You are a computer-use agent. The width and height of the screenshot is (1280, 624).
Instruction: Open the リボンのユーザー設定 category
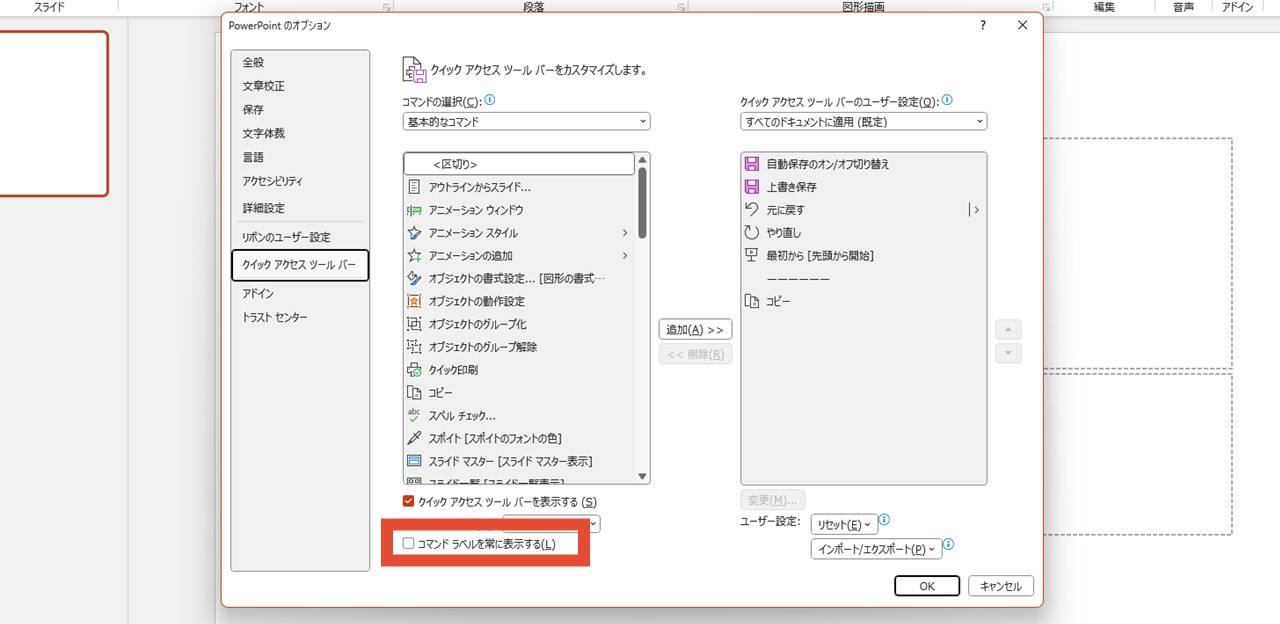click(300, 237)
